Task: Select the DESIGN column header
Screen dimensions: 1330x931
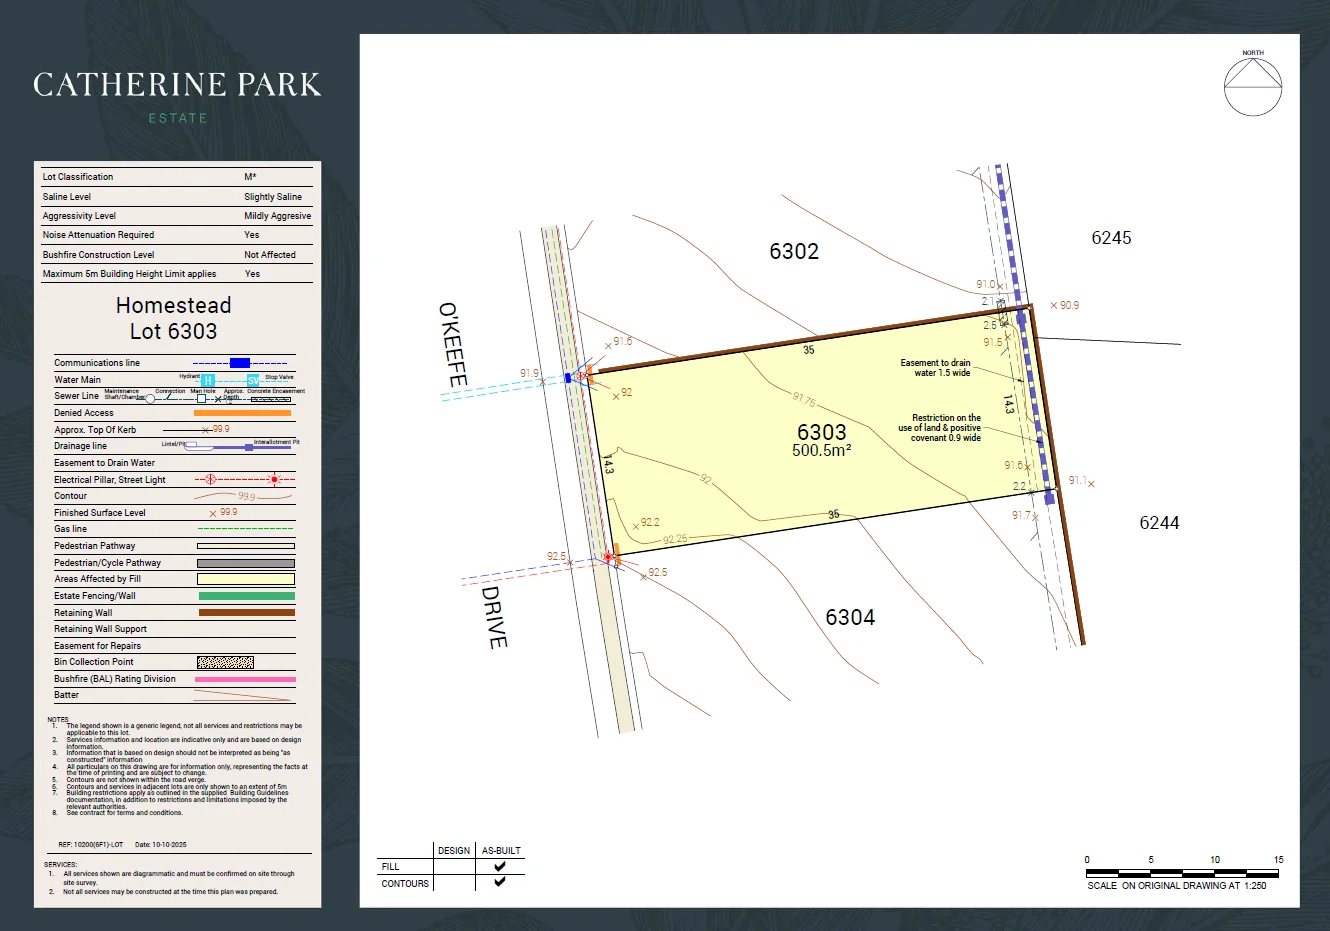Action: tap(454, 850)
